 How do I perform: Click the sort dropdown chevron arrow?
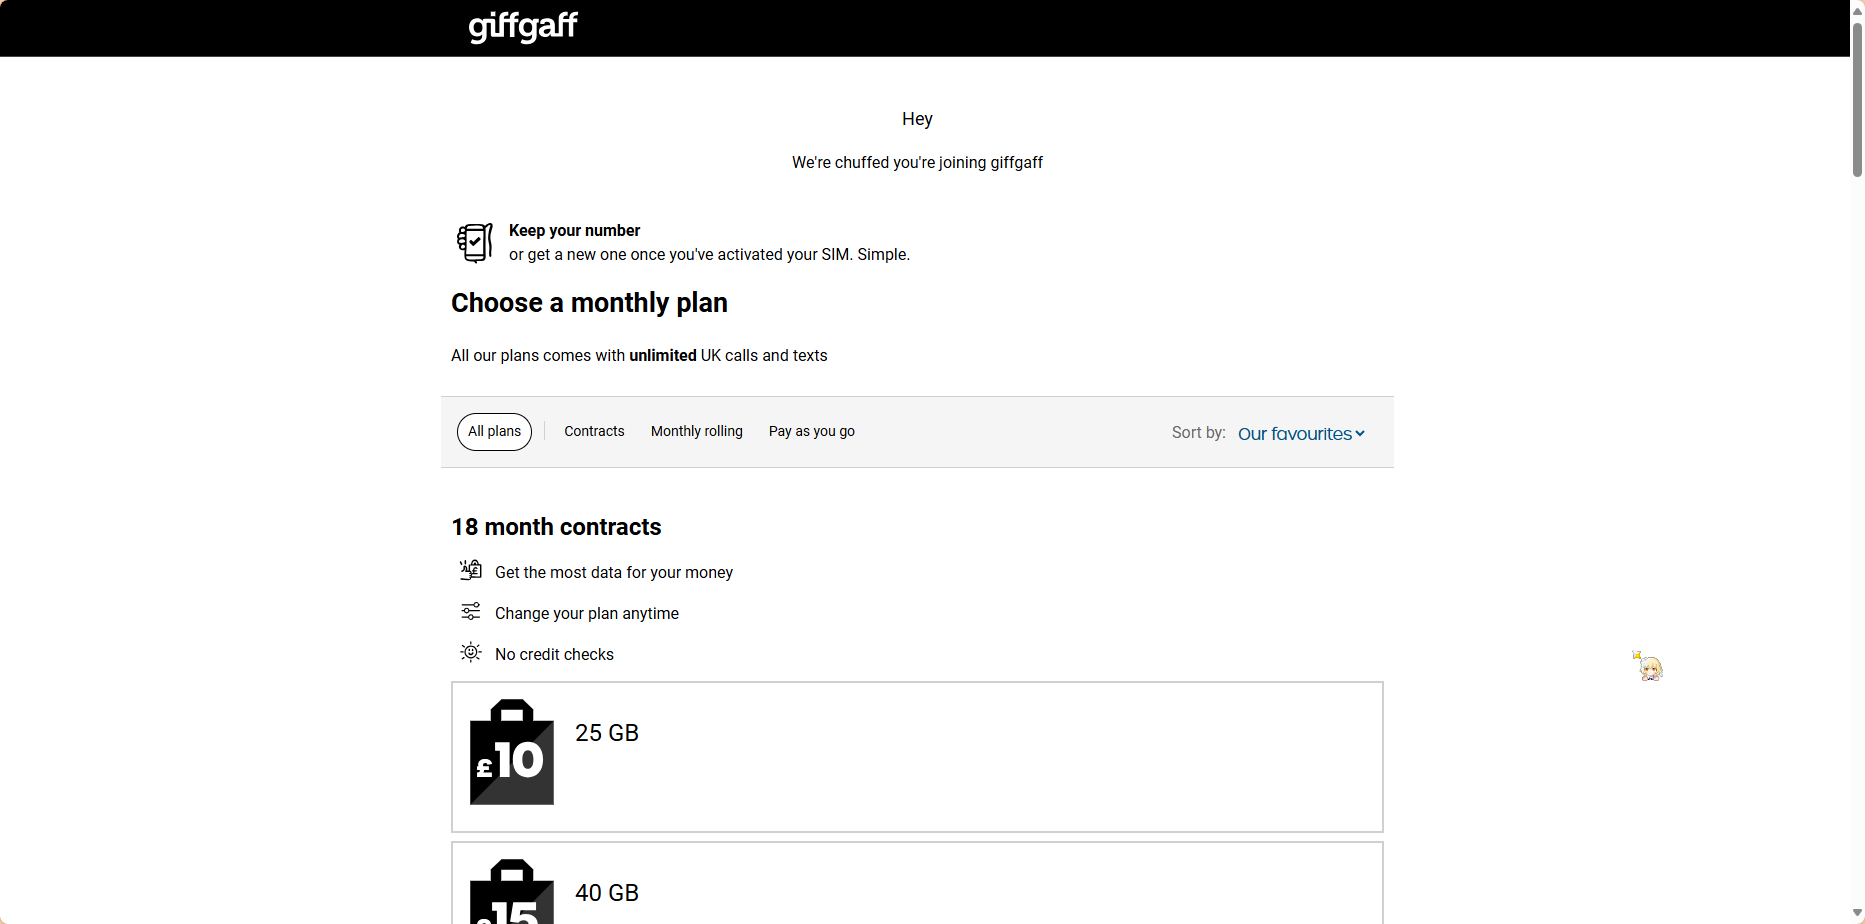1360,434
